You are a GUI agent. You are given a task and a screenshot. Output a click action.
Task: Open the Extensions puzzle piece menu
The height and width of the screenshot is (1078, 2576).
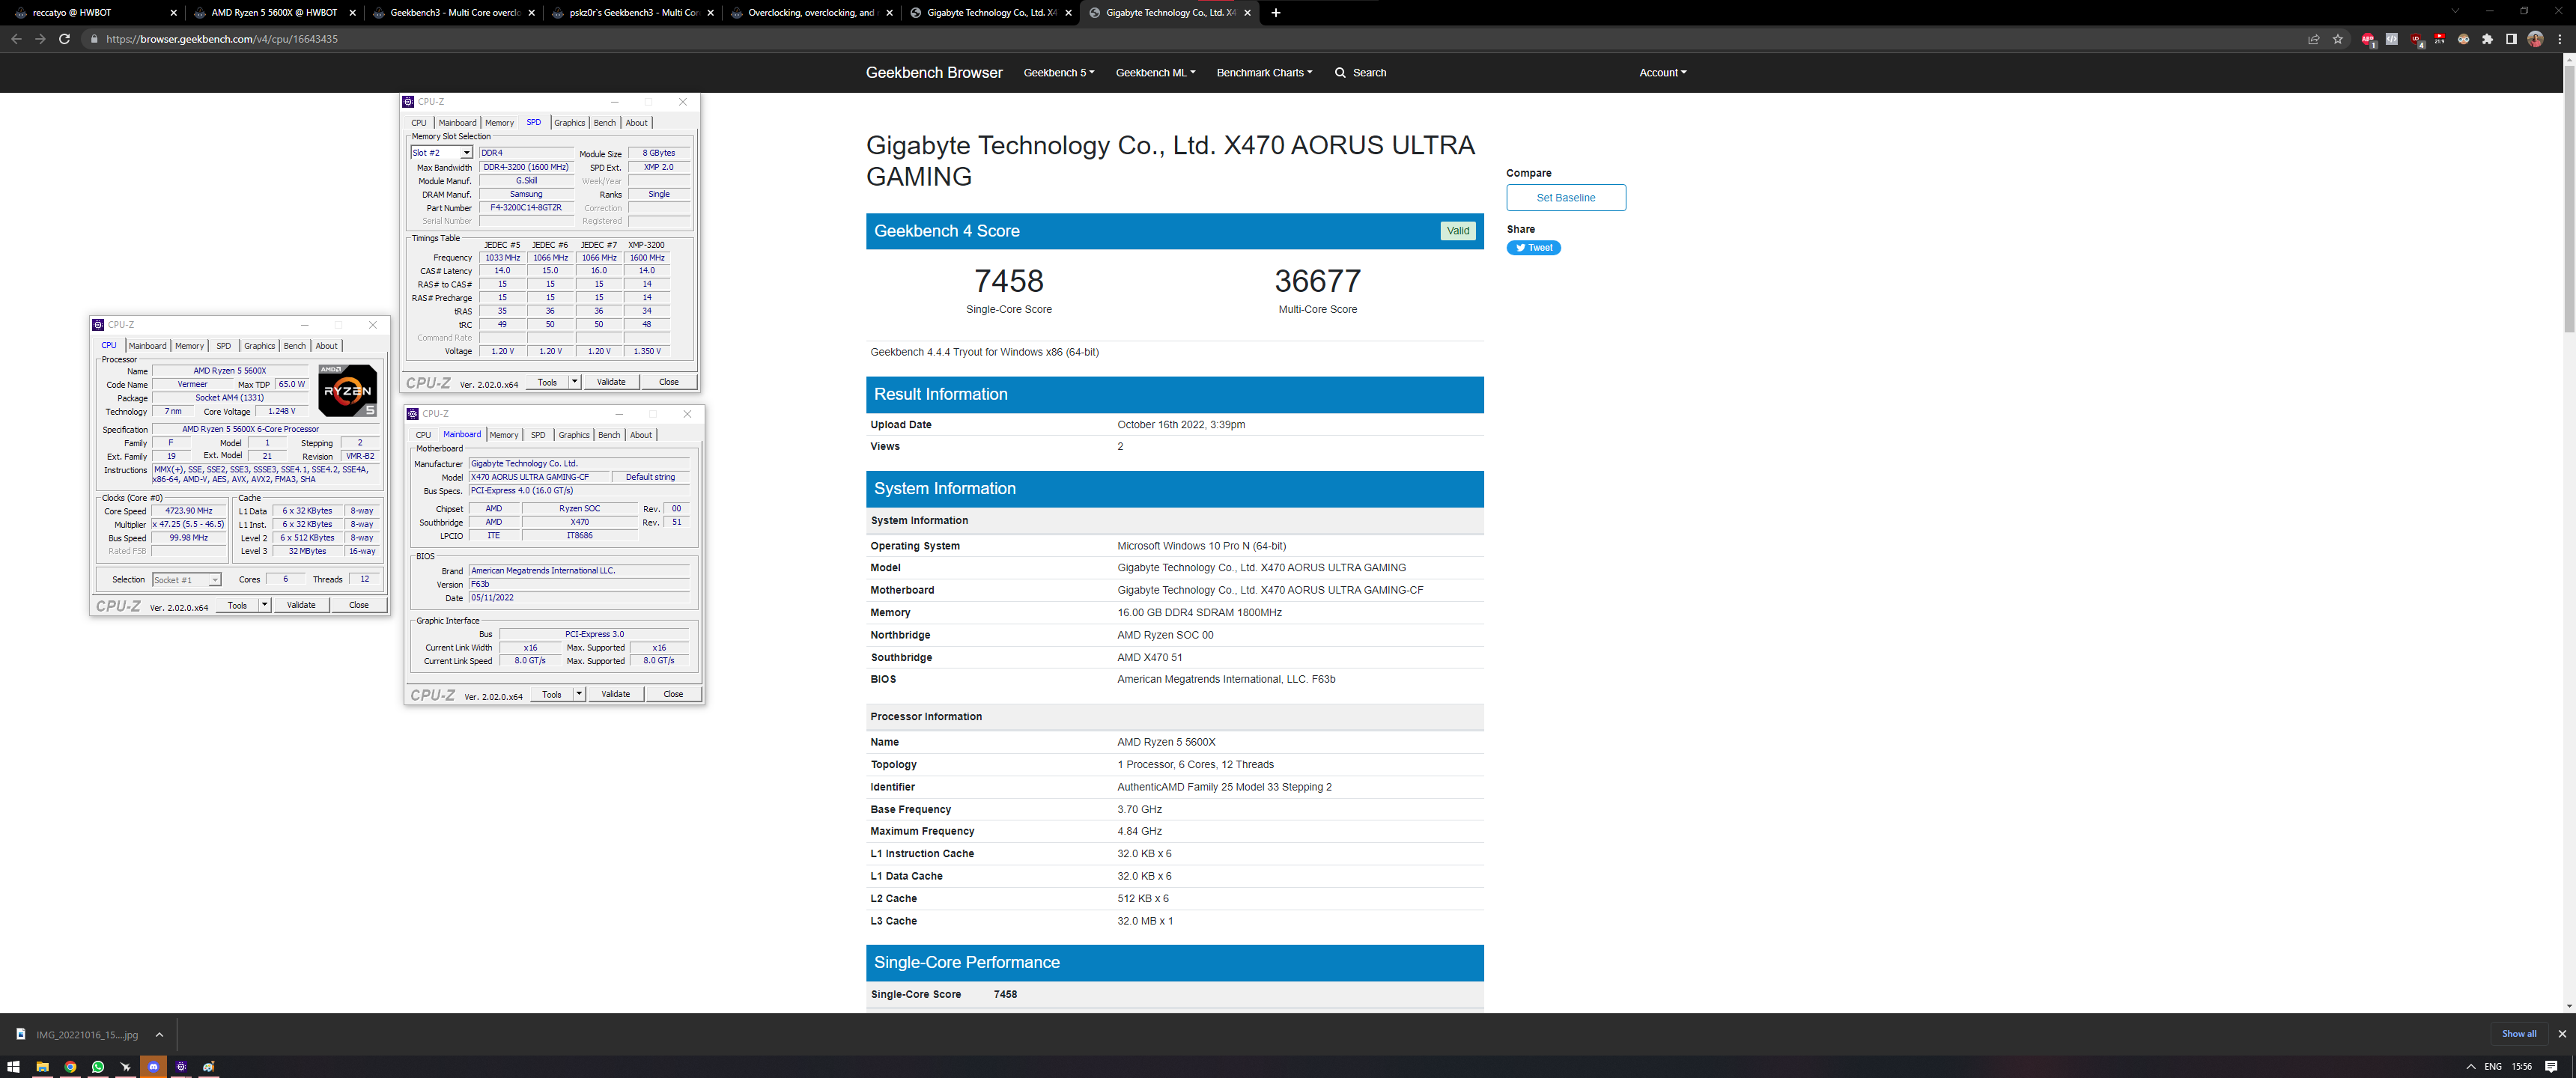2488,39
